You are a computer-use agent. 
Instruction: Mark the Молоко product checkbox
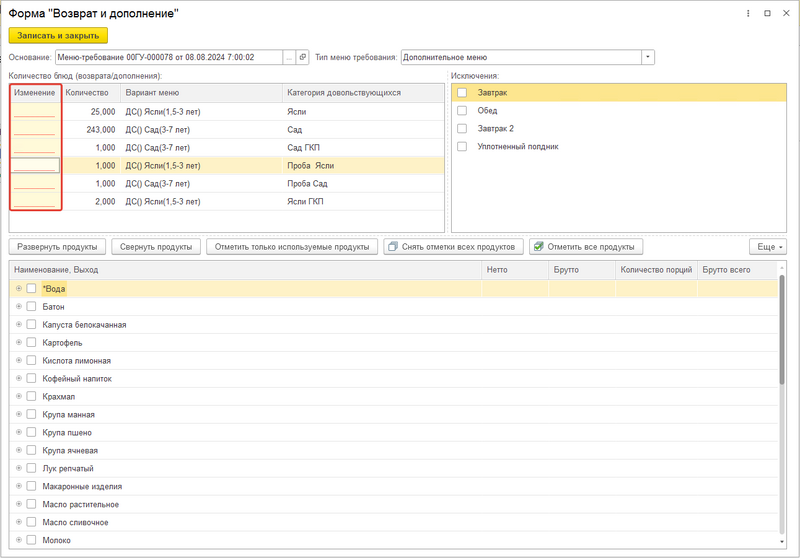[x=32, y=540]
